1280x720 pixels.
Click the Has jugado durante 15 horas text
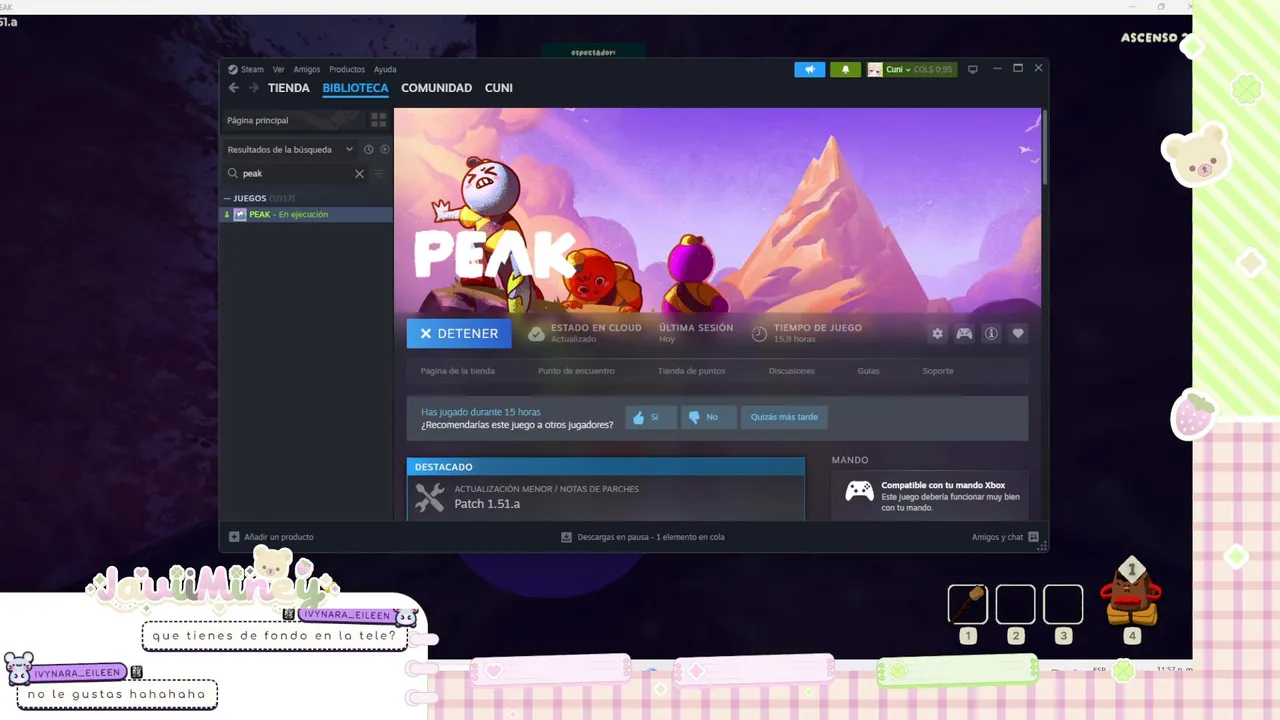tap(481, 412)
